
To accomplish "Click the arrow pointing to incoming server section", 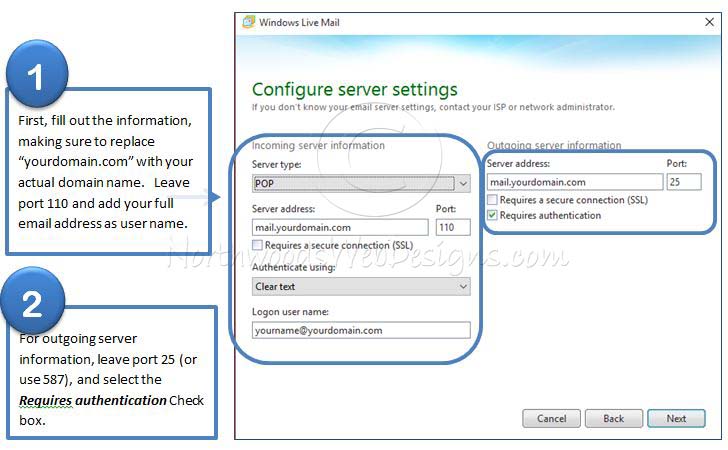I will [223, 197].
